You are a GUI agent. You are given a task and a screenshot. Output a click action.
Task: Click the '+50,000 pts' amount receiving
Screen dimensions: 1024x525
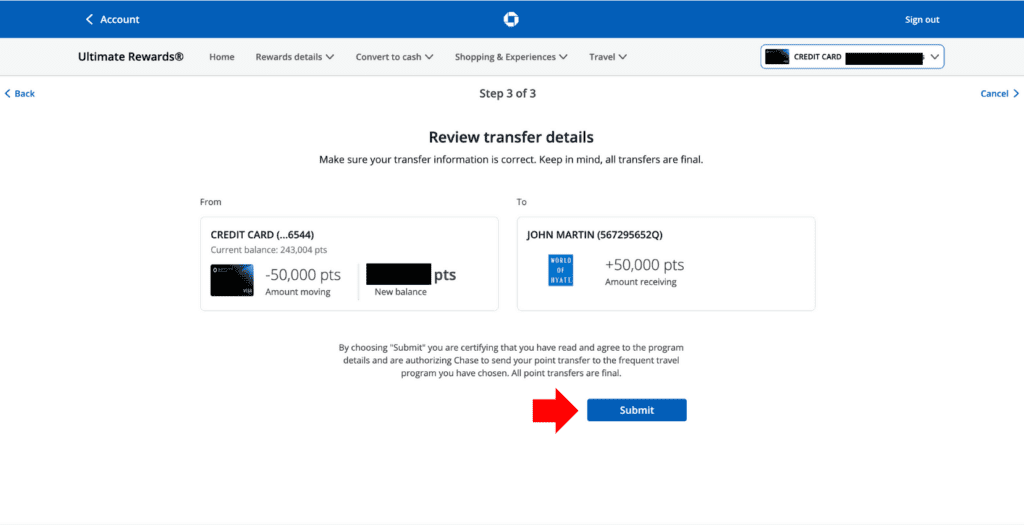(645, 265)
